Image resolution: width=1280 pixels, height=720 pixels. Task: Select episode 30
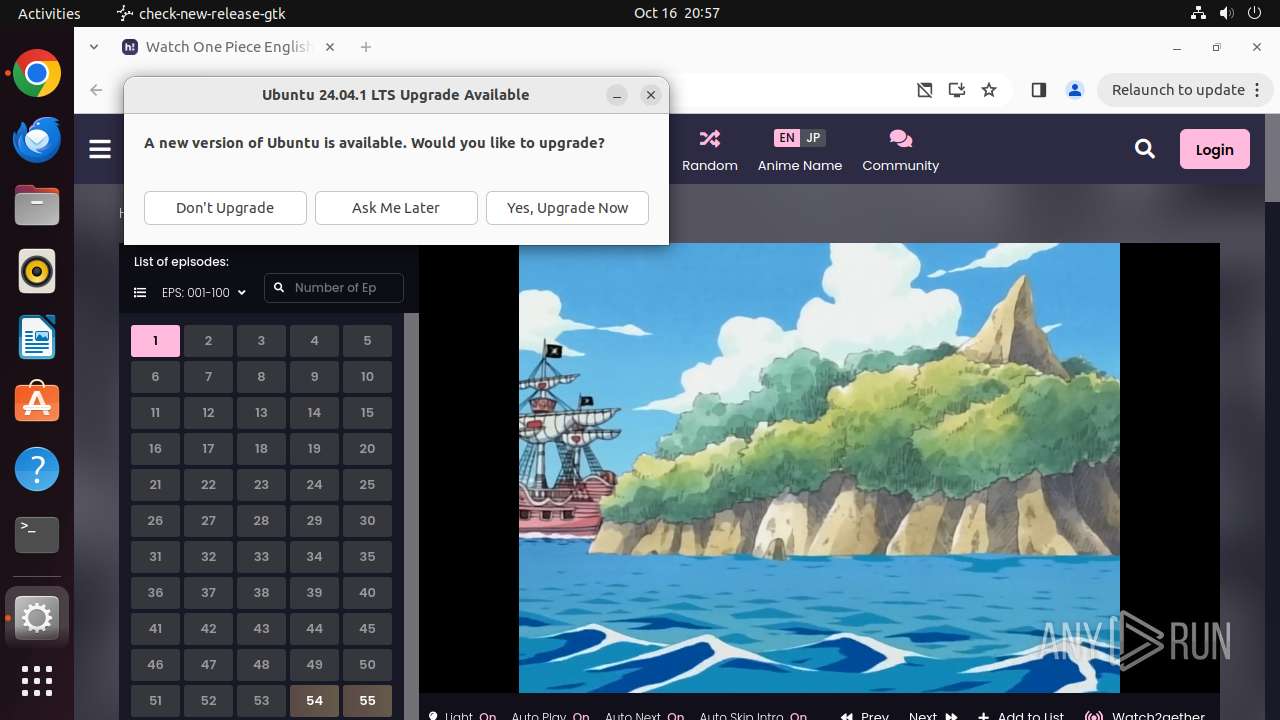click(x=367, y=521)
